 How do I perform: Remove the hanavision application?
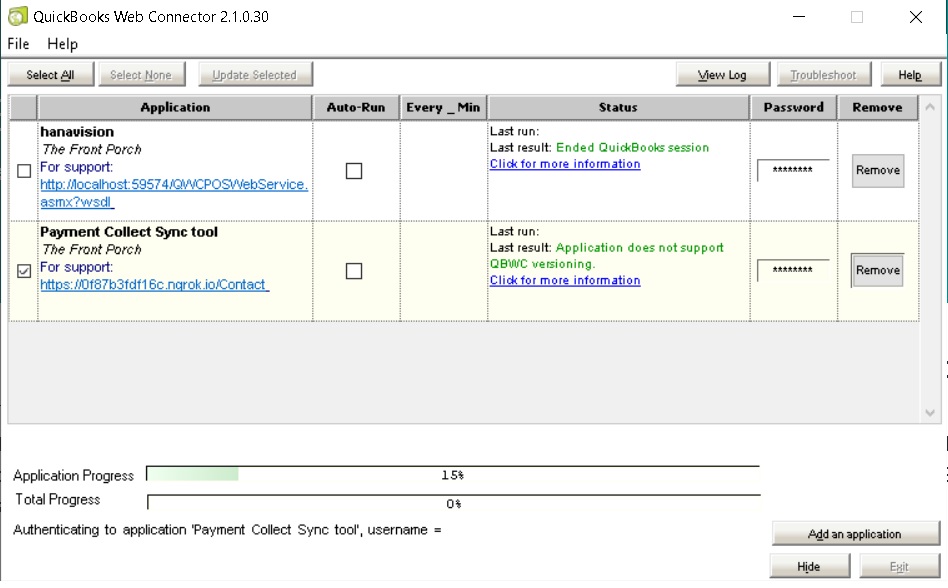[x=877, y=171]
